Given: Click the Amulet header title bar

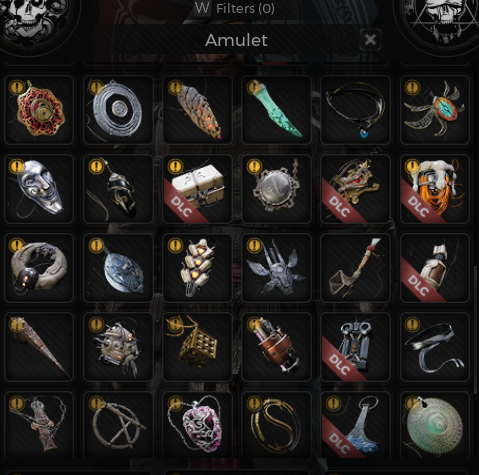Looking at the screenshot, I should click(x=236, y=40).
